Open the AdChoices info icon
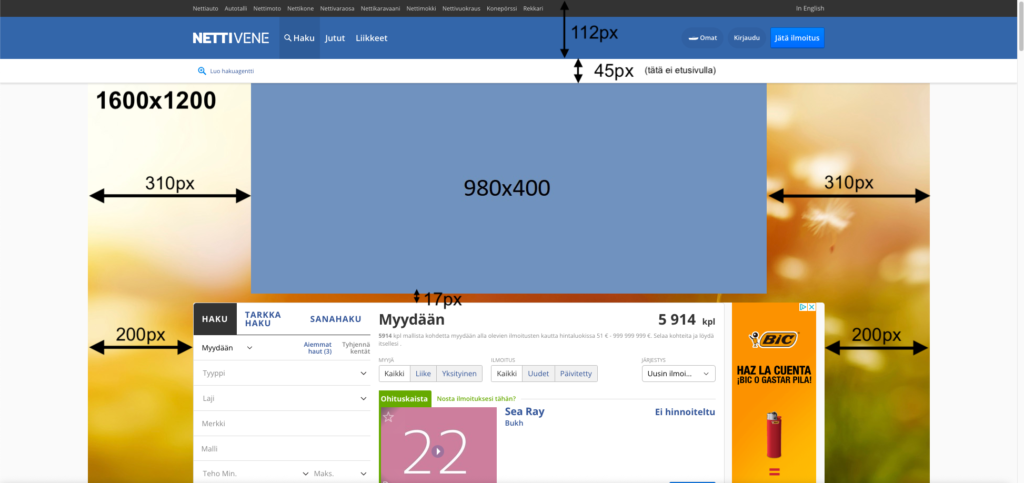Image resolution: width=1024 pixels, height=483 pixels. 804,307
